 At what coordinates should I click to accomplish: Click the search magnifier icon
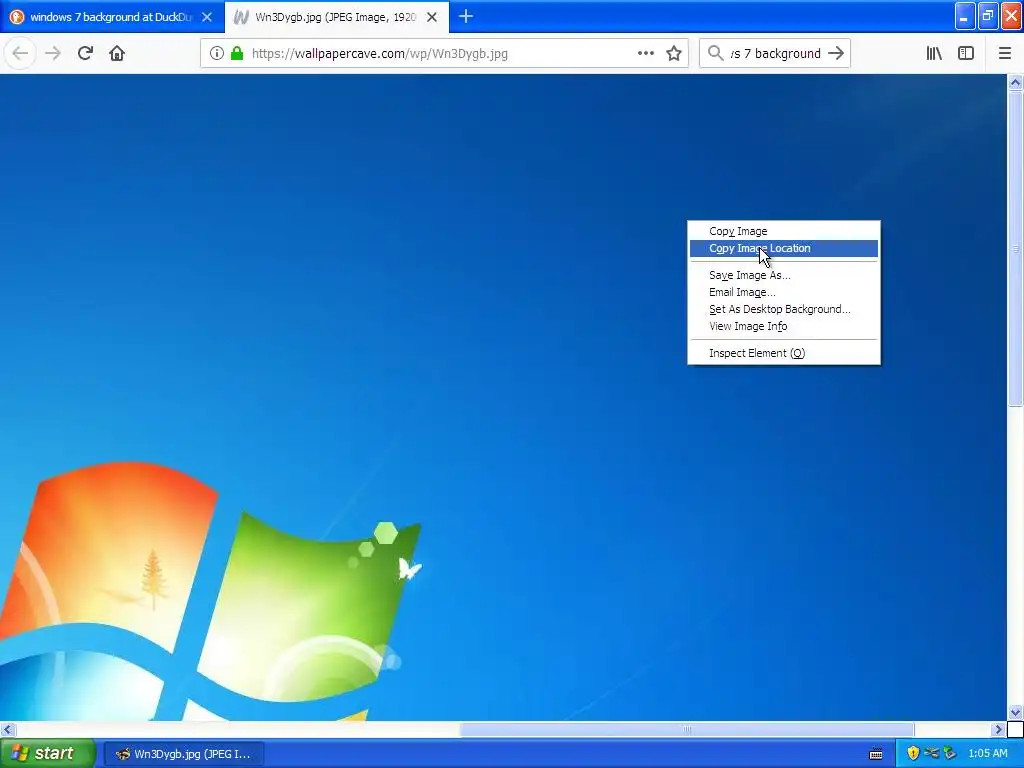[x=716, y=54]
